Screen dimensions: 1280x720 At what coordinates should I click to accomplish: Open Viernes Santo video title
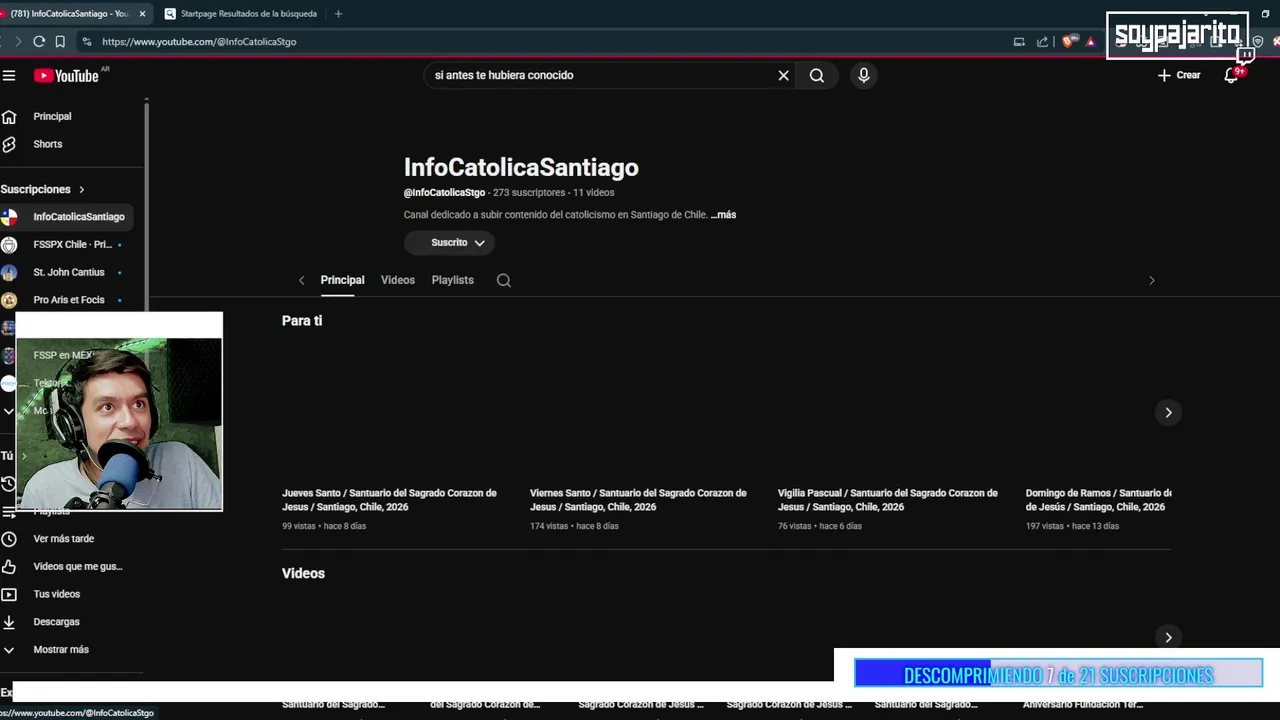[x=638, y=500]
